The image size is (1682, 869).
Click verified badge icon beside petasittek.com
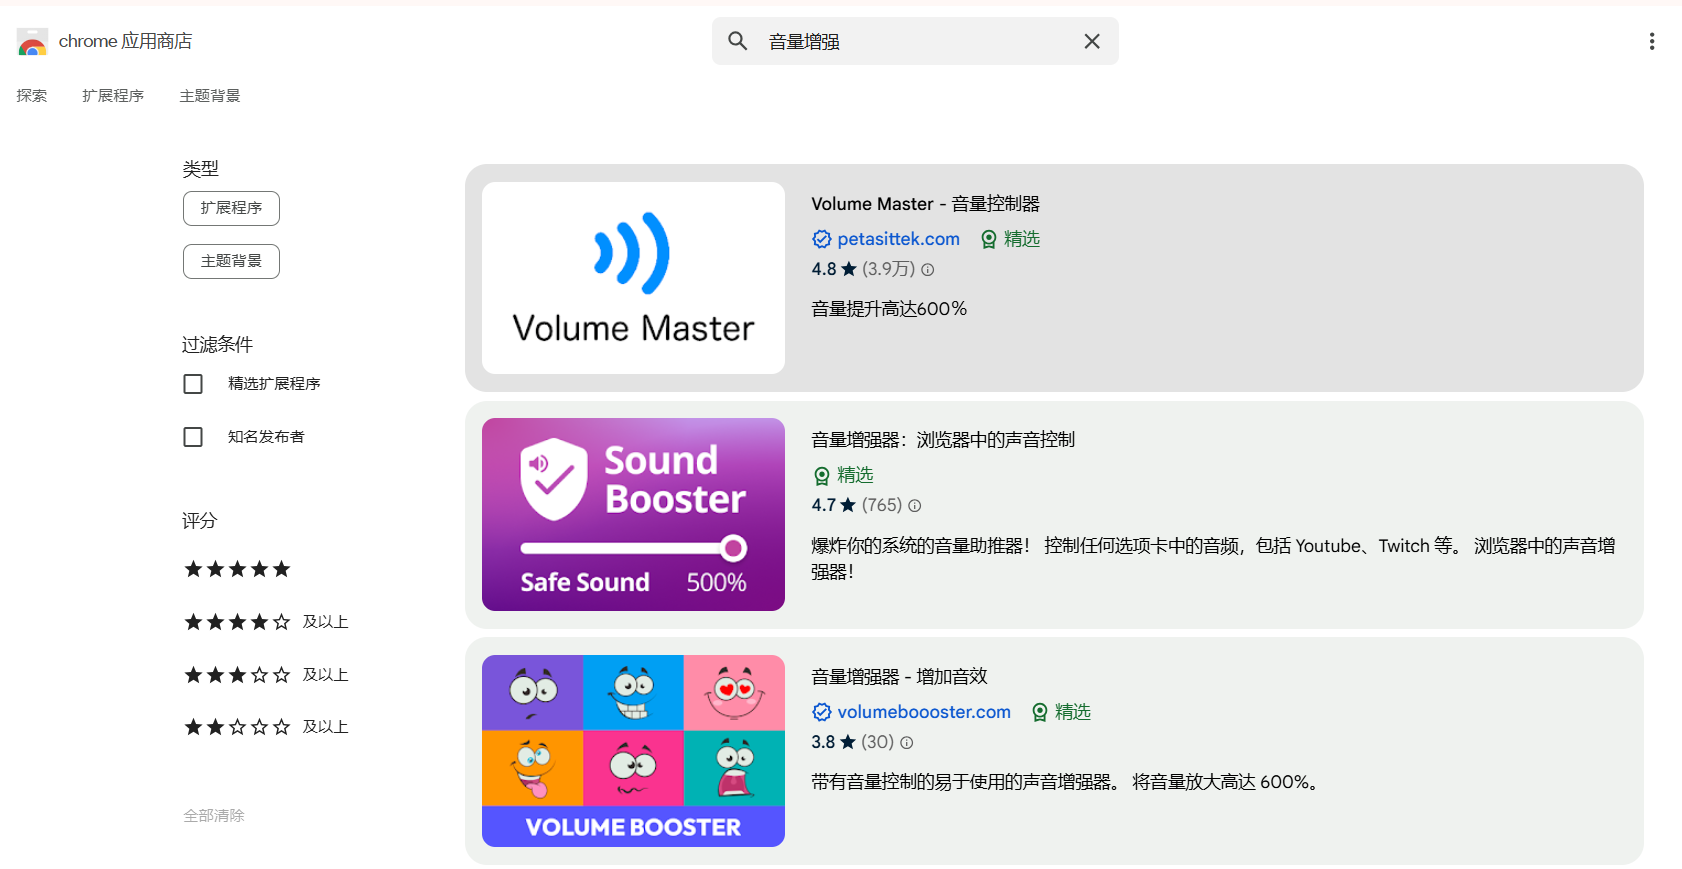click(x=822, y=239)
